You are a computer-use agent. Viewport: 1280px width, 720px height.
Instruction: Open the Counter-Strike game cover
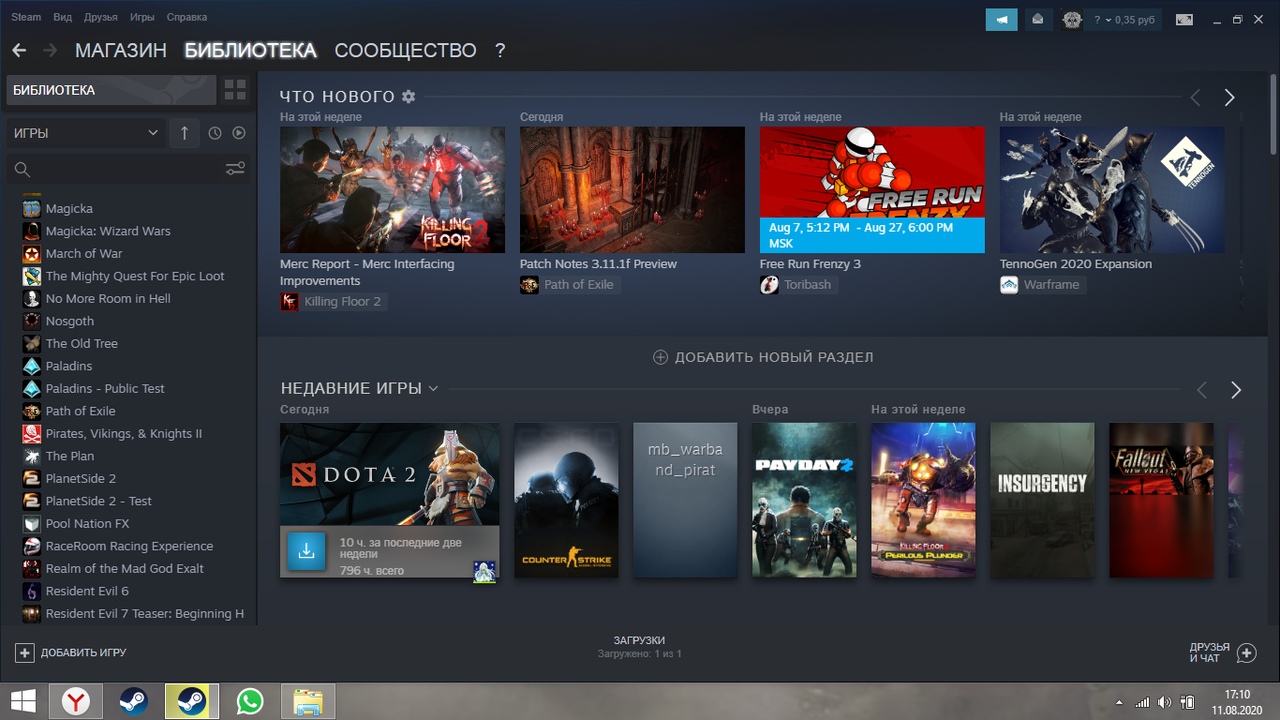(x=566, y=500)
